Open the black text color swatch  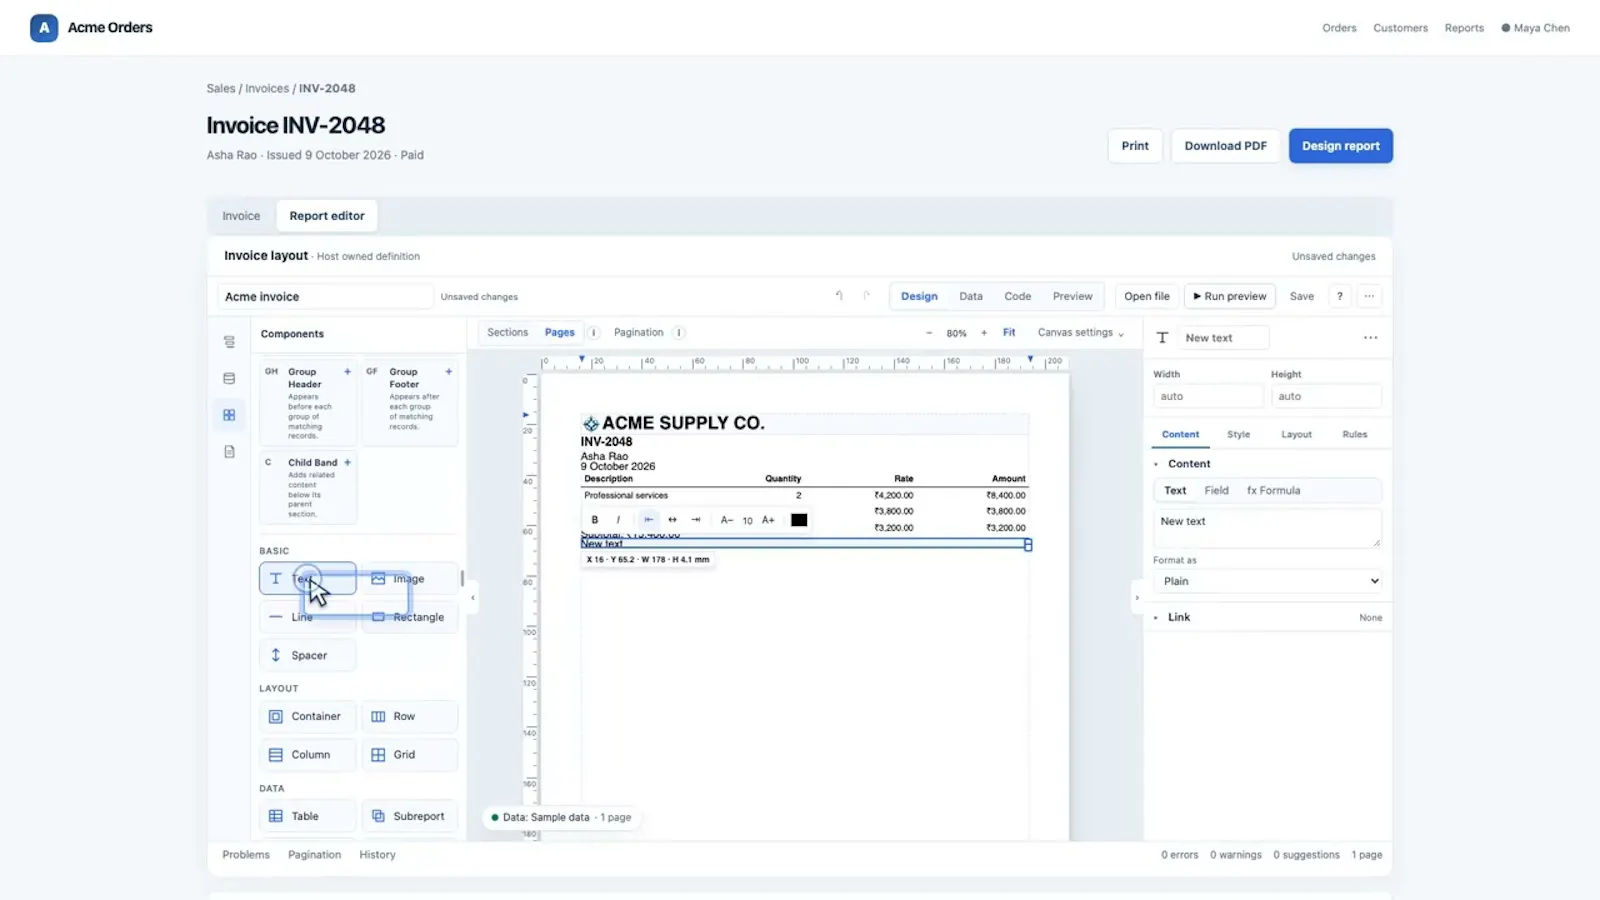click(799, 520)
